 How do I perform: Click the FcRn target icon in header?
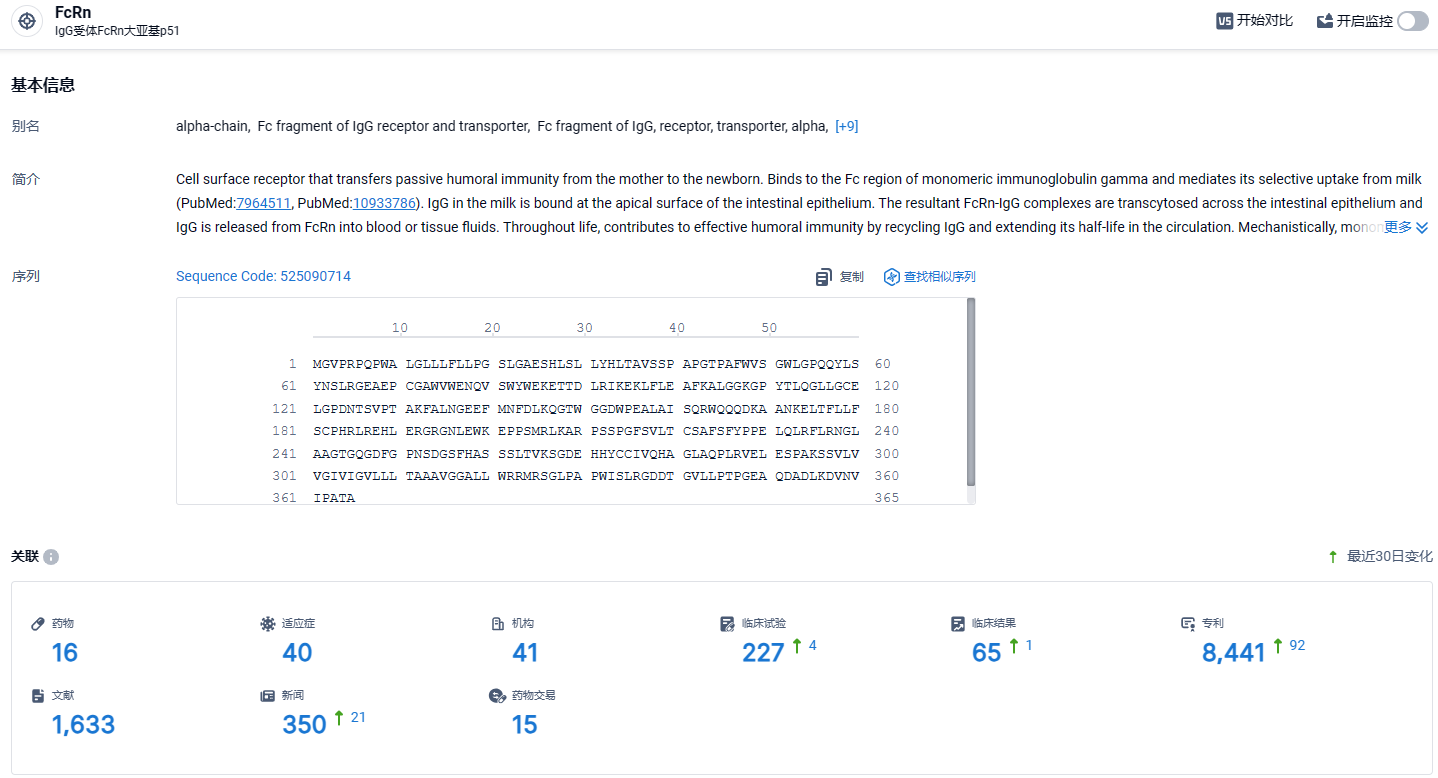click(27, 21)
